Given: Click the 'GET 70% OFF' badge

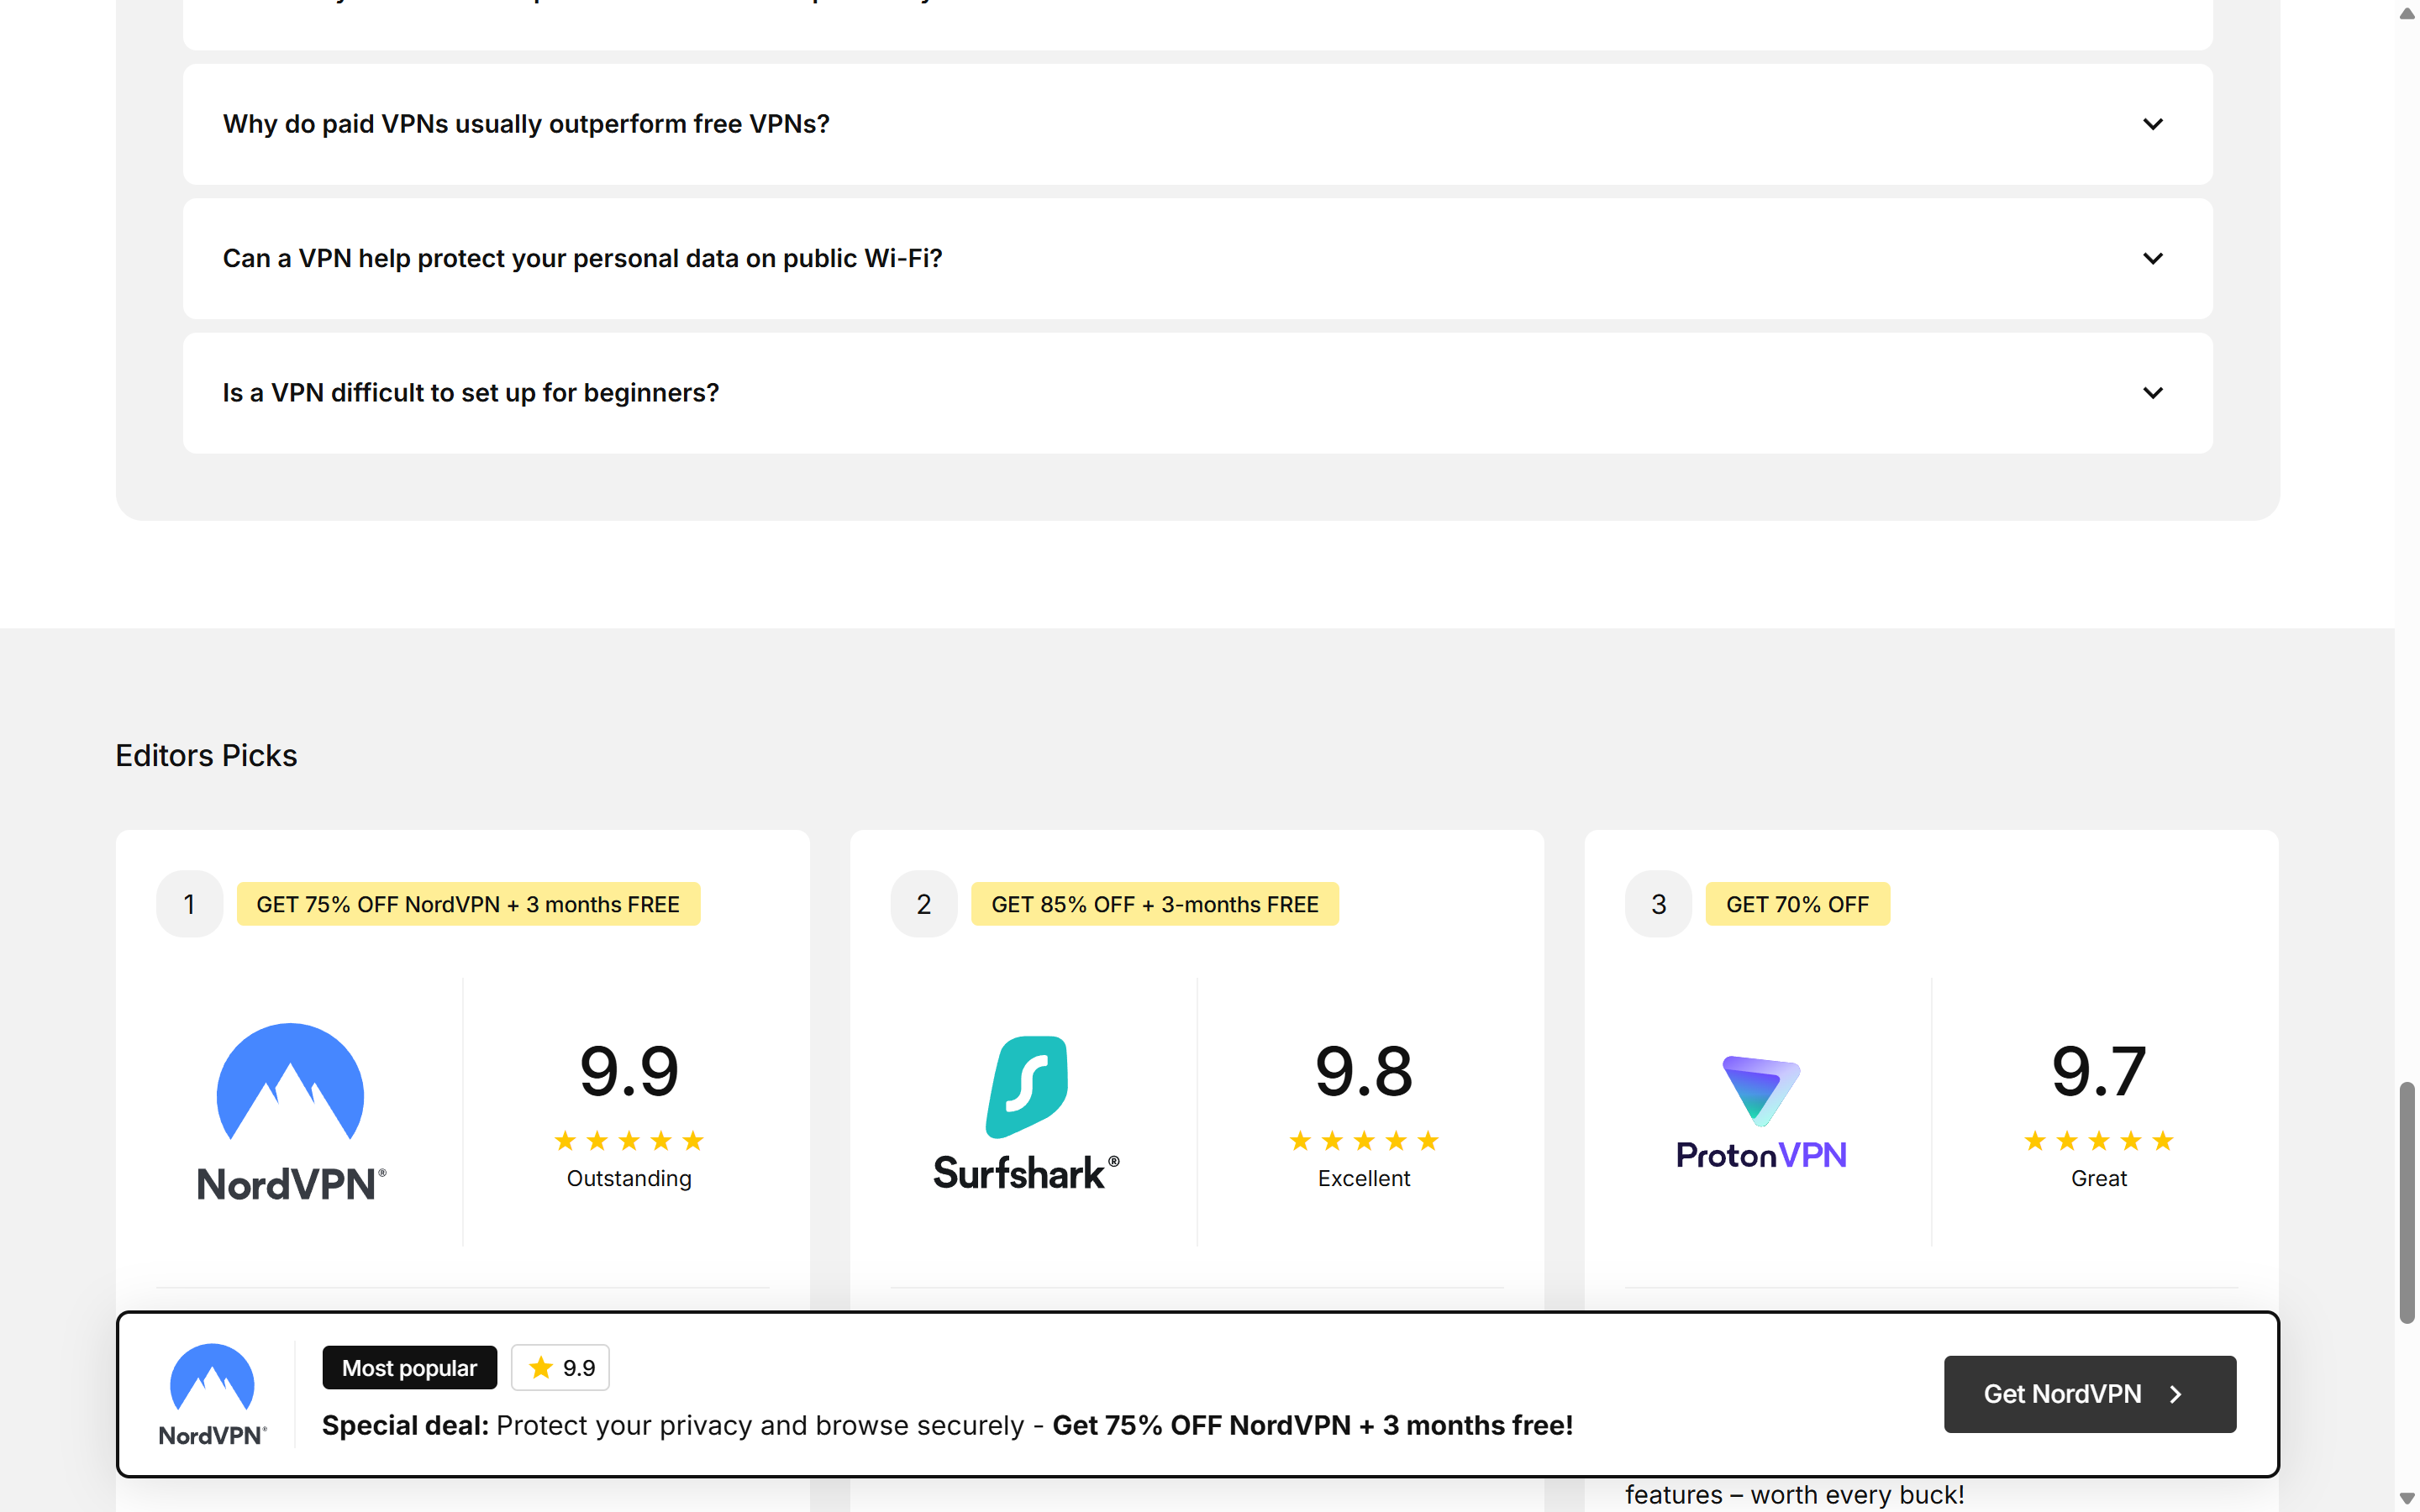Looking at the screenshot, I should pyautogui.click(x=1797, y=904).
